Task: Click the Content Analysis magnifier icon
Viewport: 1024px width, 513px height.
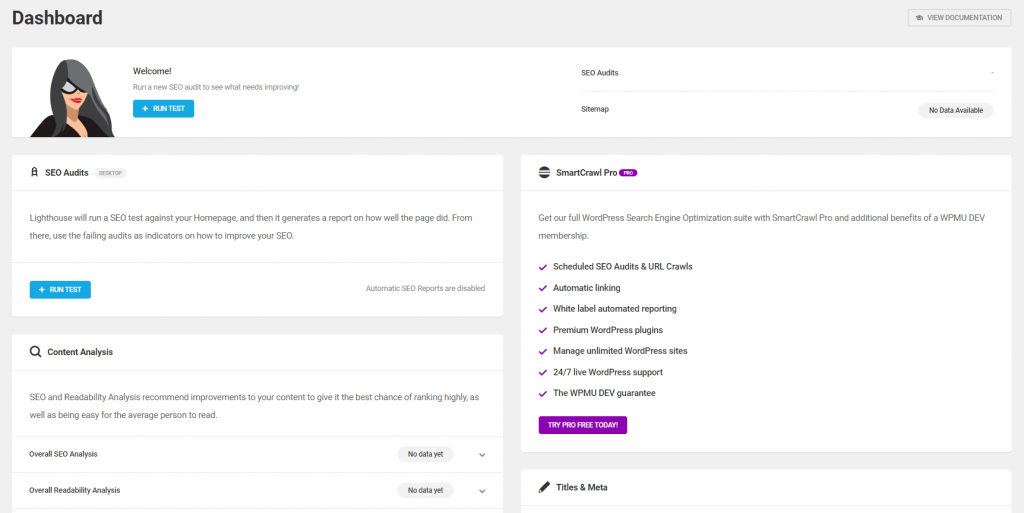Action: pos(35,352)
